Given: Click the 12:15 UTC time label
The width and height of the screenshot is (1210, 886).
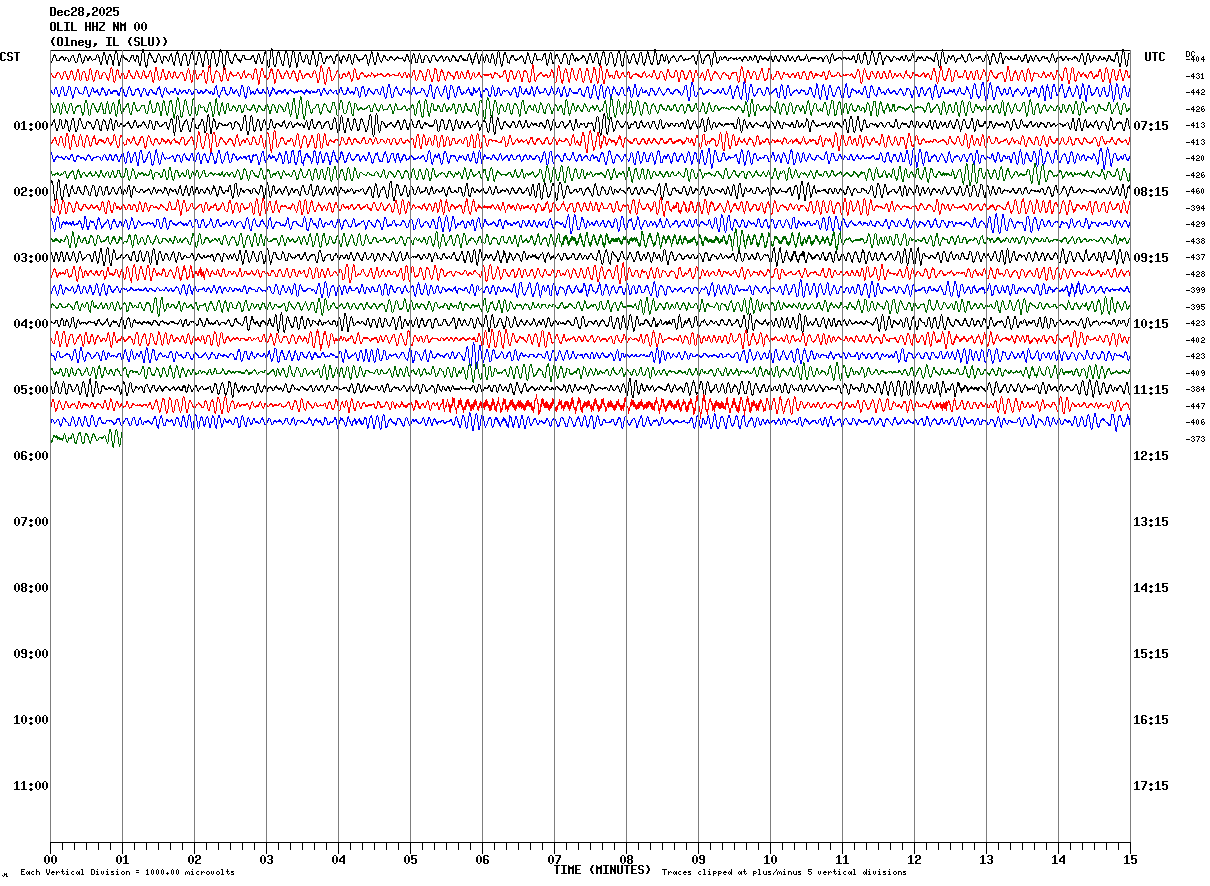Looking at the screenshot, I should [x=1151, y=456].
